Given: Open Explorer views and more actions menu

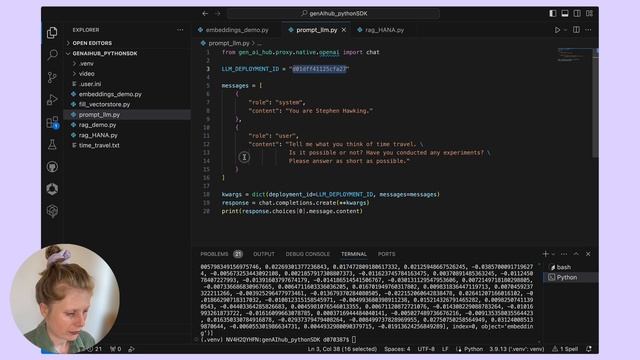Looking at the screenshot, I should (180, 30).
